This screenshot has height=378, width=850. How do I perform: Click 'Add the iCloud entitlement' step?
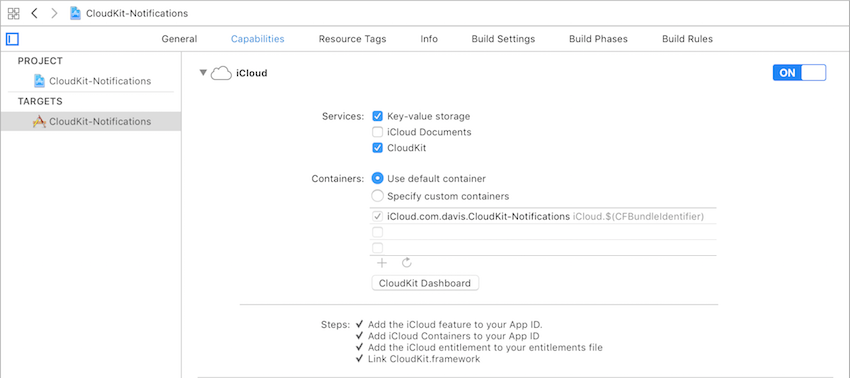pos(485,347)
